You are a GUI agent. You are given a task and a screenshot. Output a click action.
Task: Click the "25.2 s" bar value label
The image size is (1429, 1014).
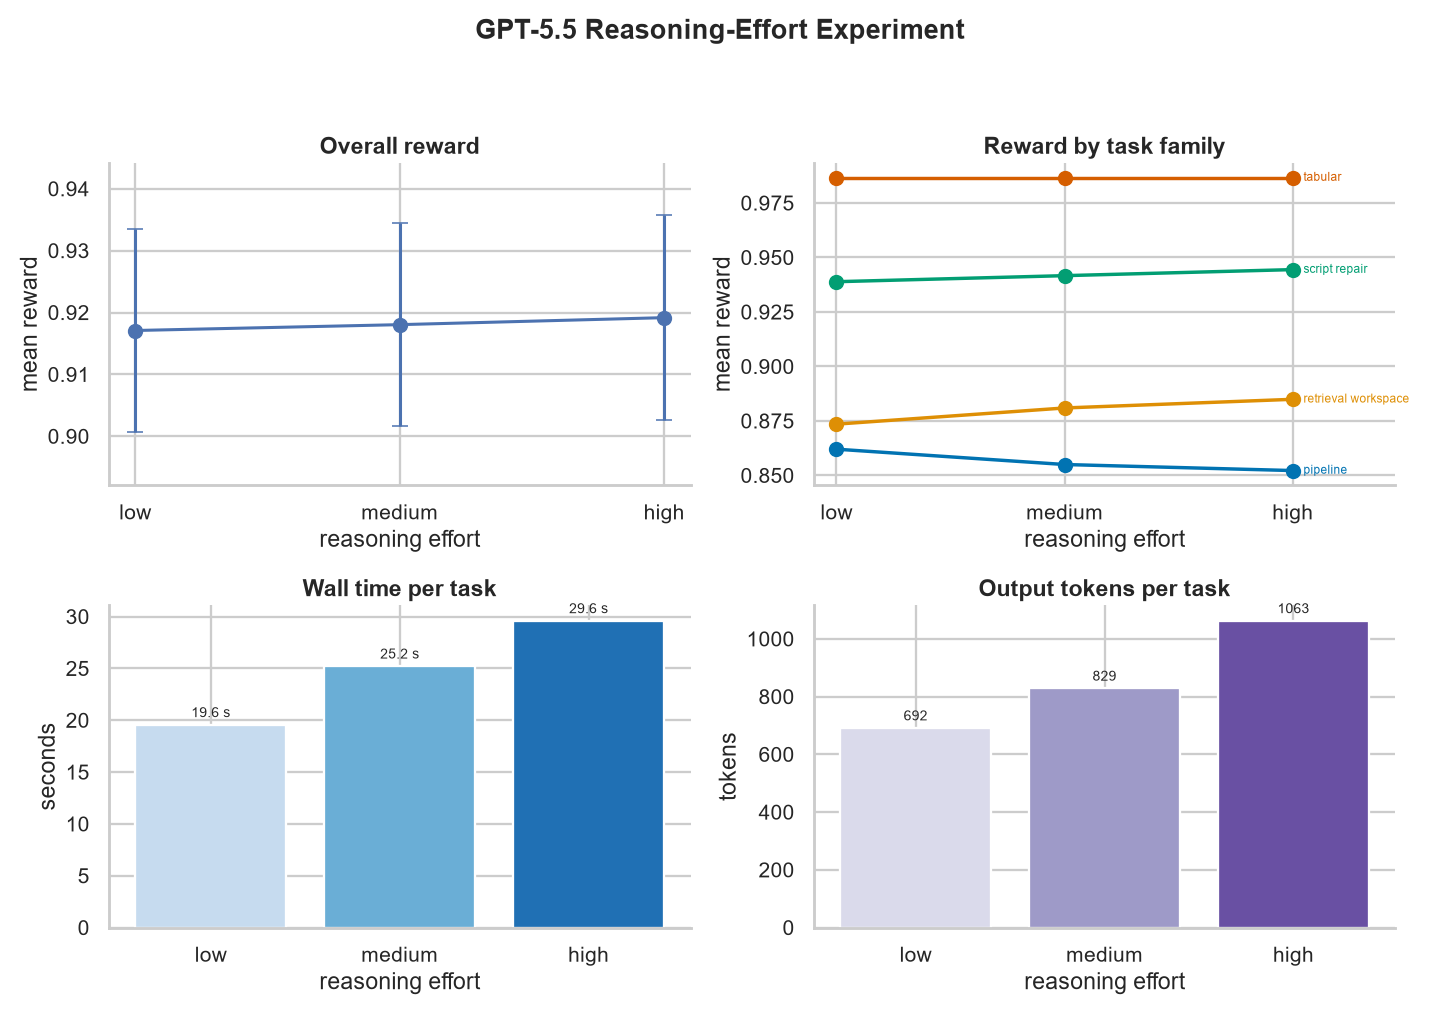pyautogui.click(x=400, y=654)
